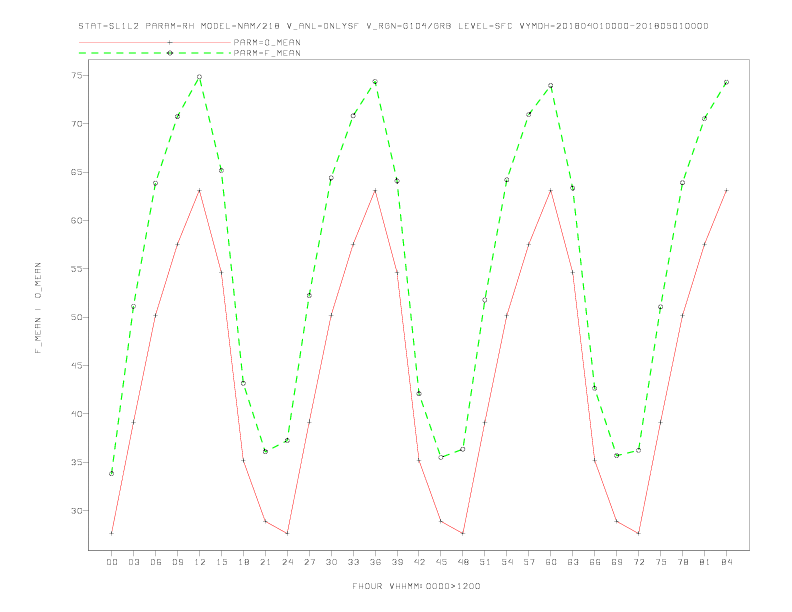Click x-axis tick label 69
The image size is (792, 612).
[617, 562]
